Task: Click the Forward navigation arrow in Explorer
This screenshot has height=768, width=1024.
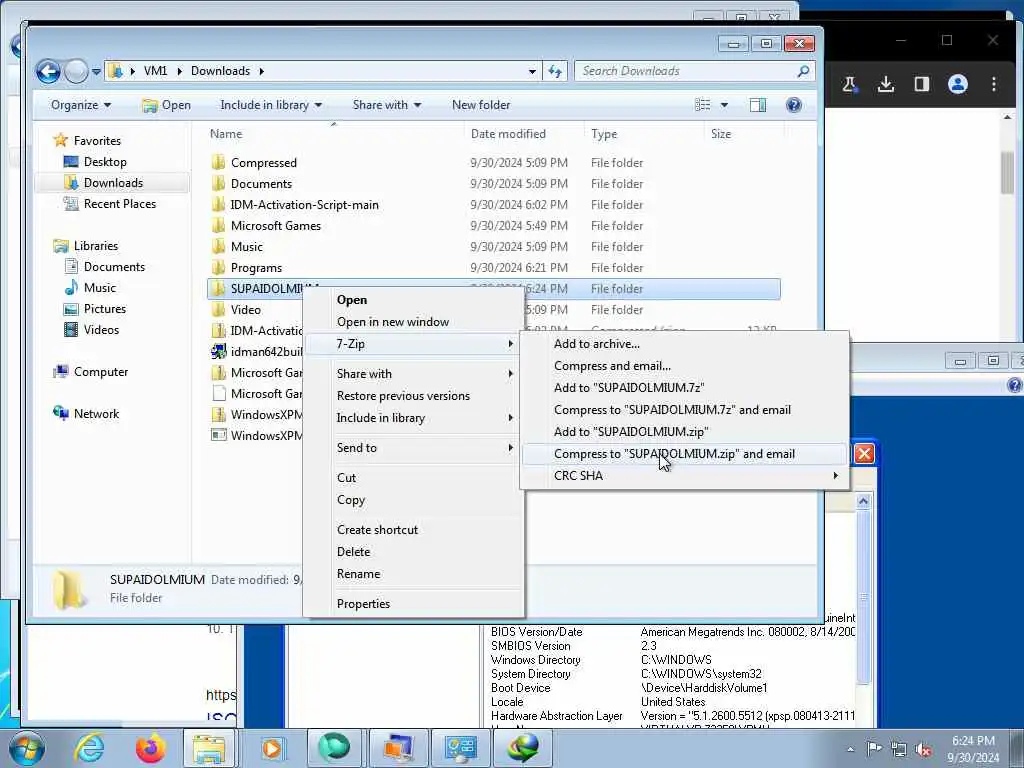Action: point(76,71)
